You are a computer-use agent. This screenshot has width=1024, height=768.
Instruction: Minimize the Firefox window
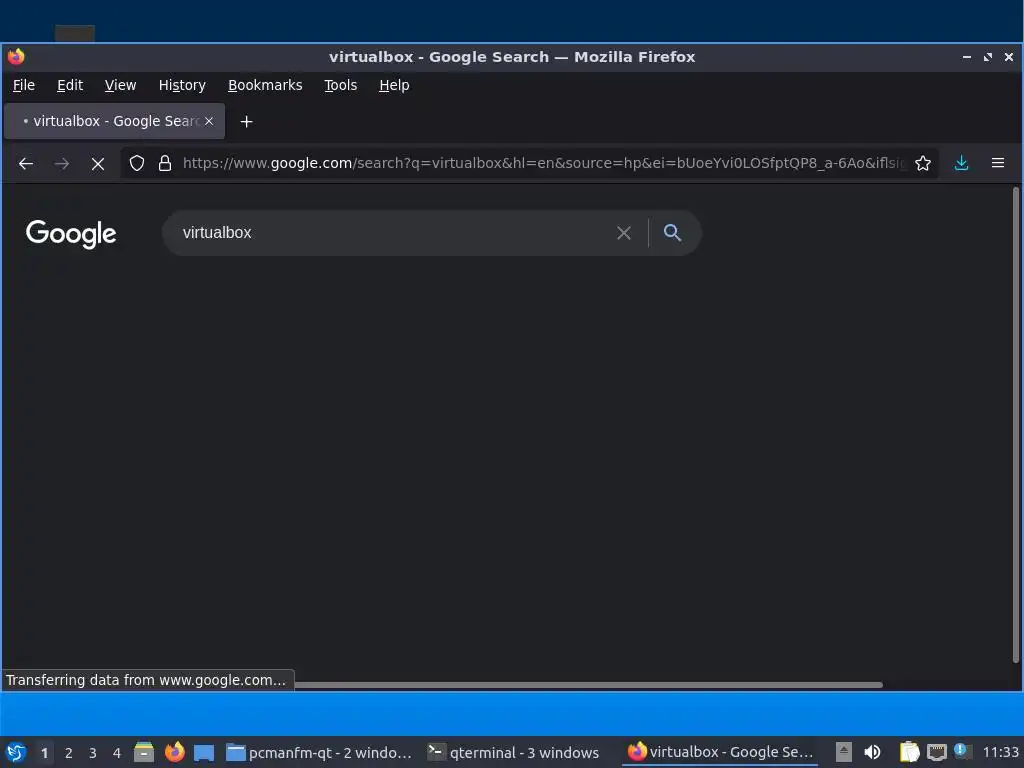coord(967,57)
